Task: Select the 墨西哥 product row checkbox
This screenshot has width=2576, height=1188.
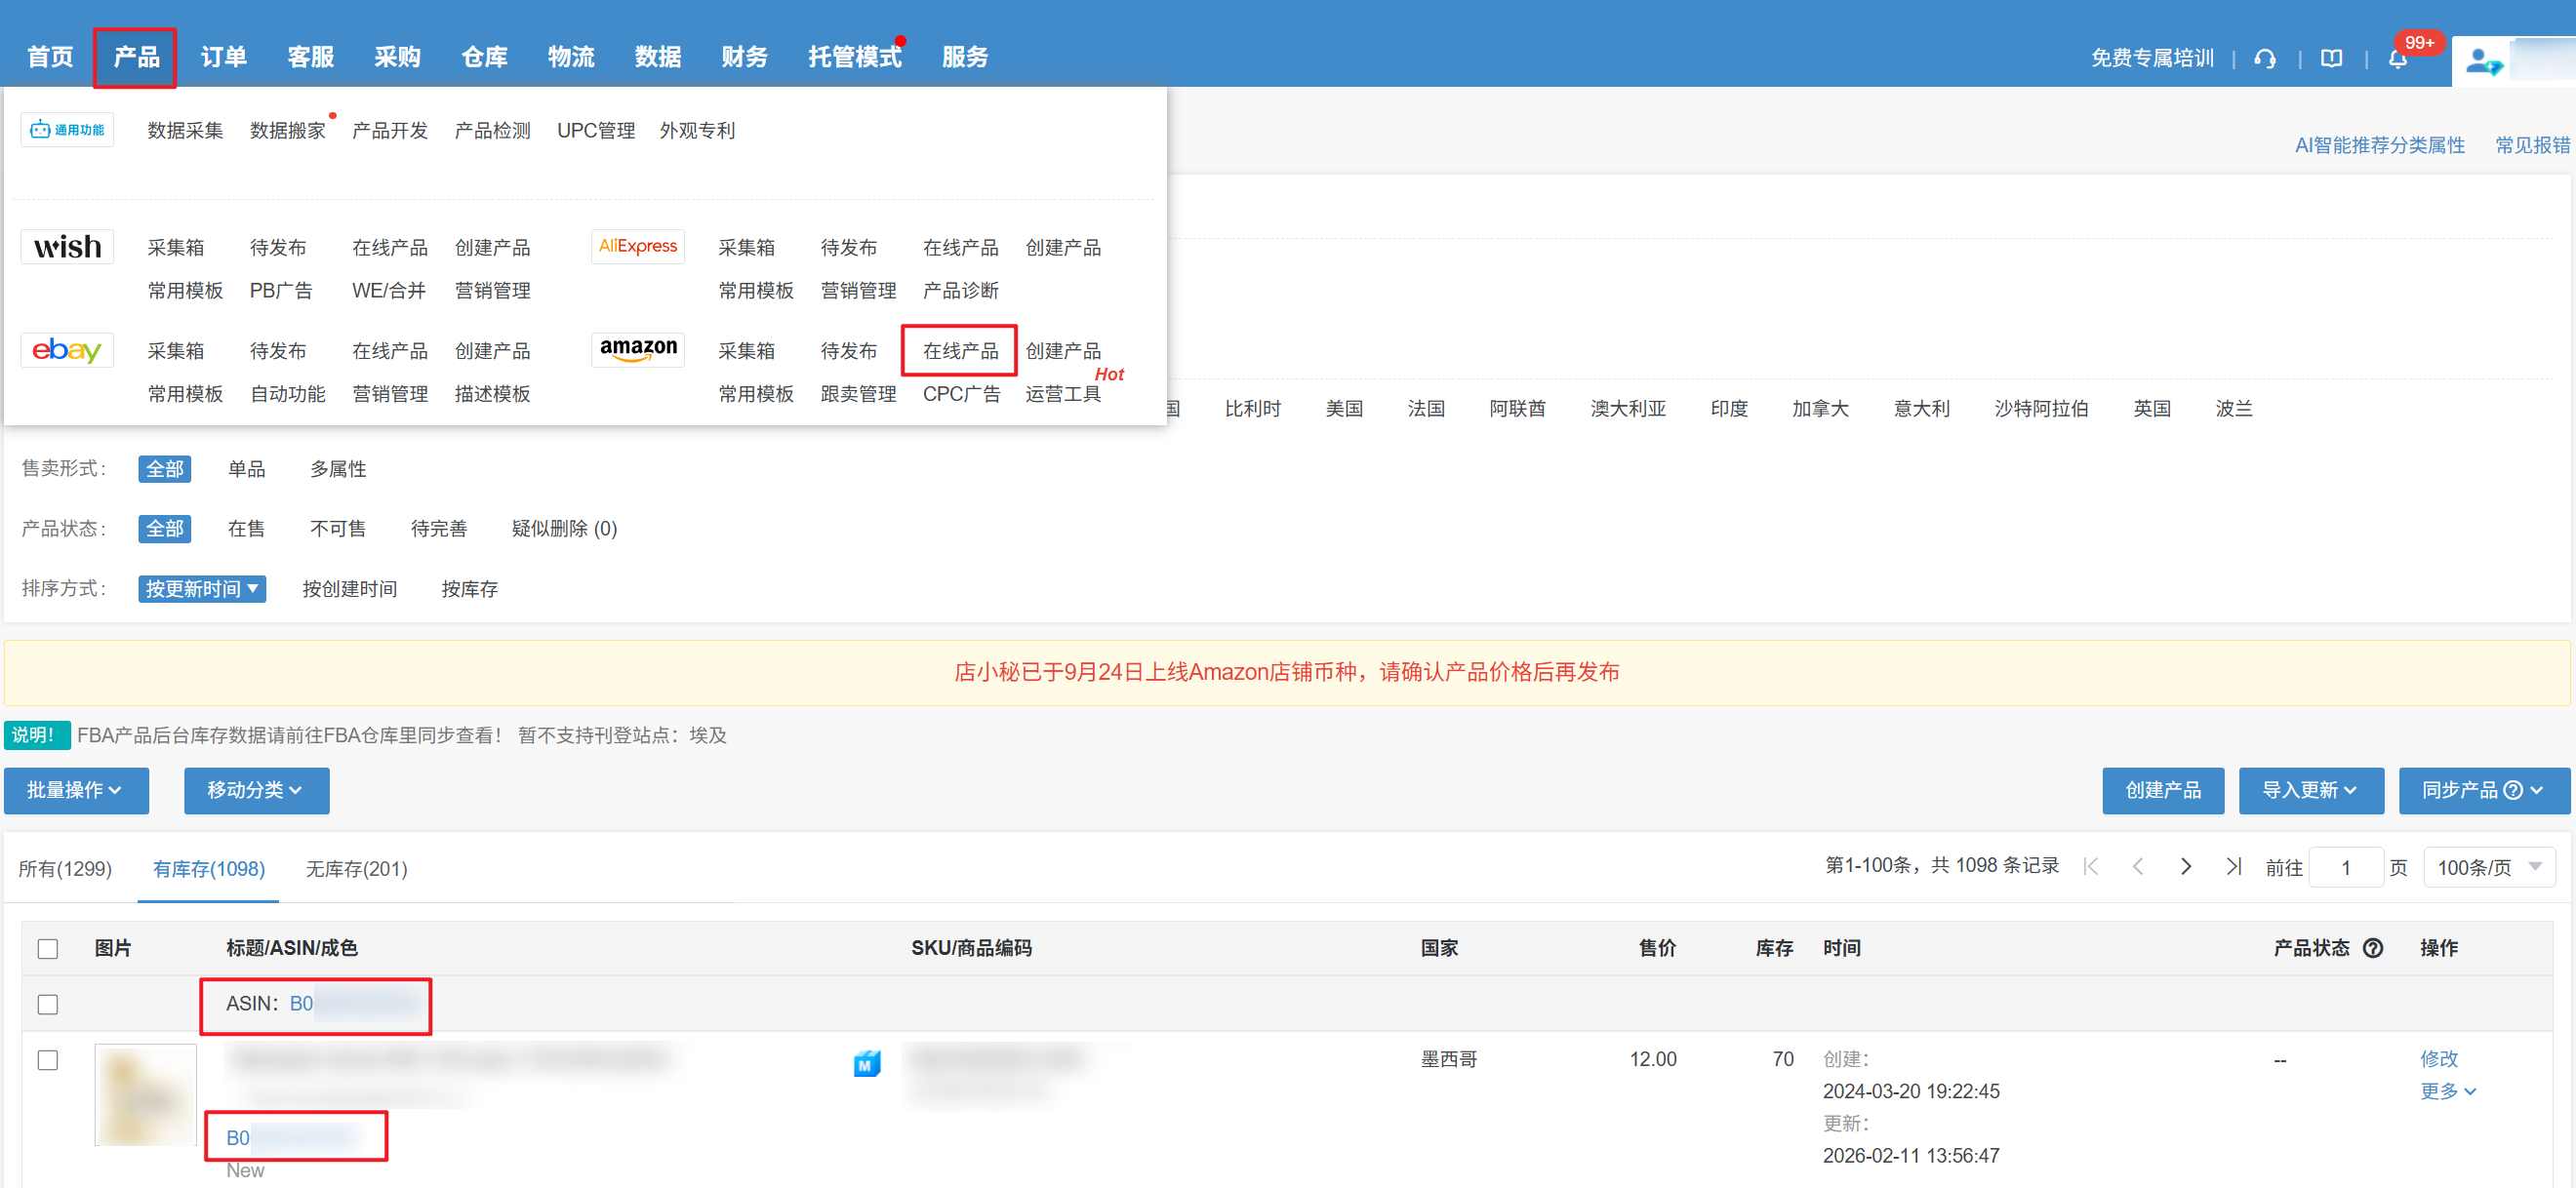Action: coord(48,1059)
